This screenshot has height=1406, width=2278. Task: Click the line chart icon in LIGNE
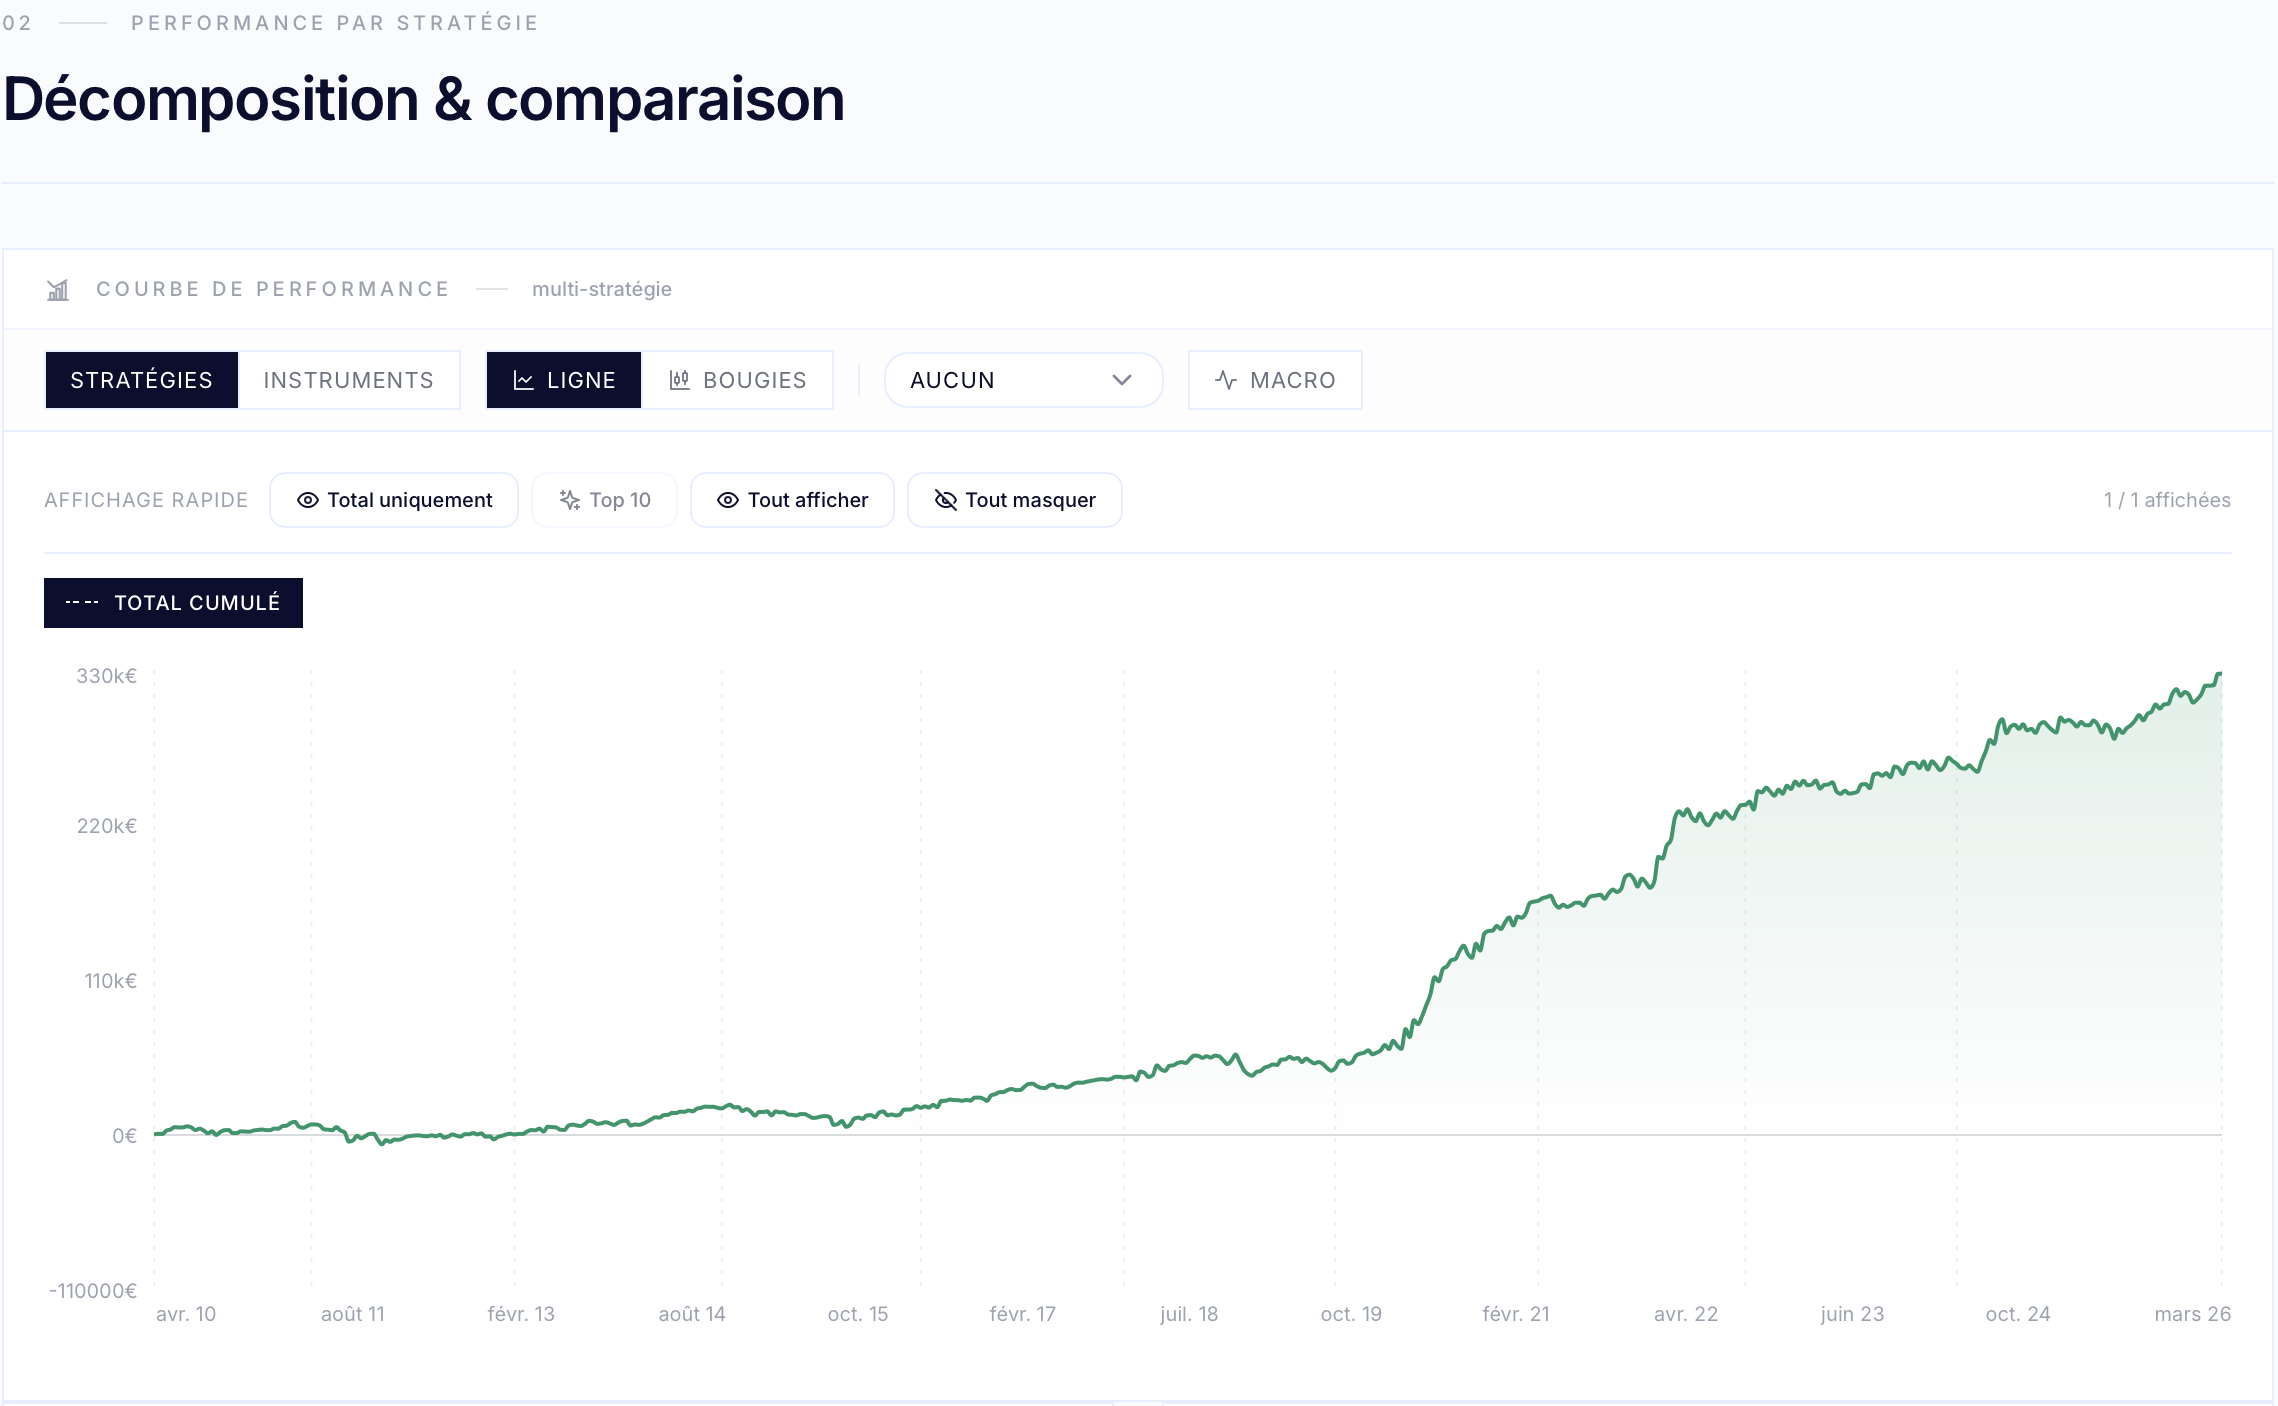(523, 380)
